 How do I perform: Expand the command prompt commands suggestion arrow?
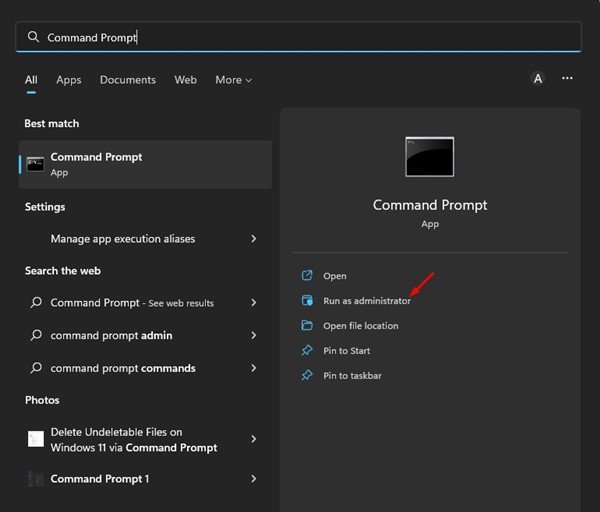(253, 368)
